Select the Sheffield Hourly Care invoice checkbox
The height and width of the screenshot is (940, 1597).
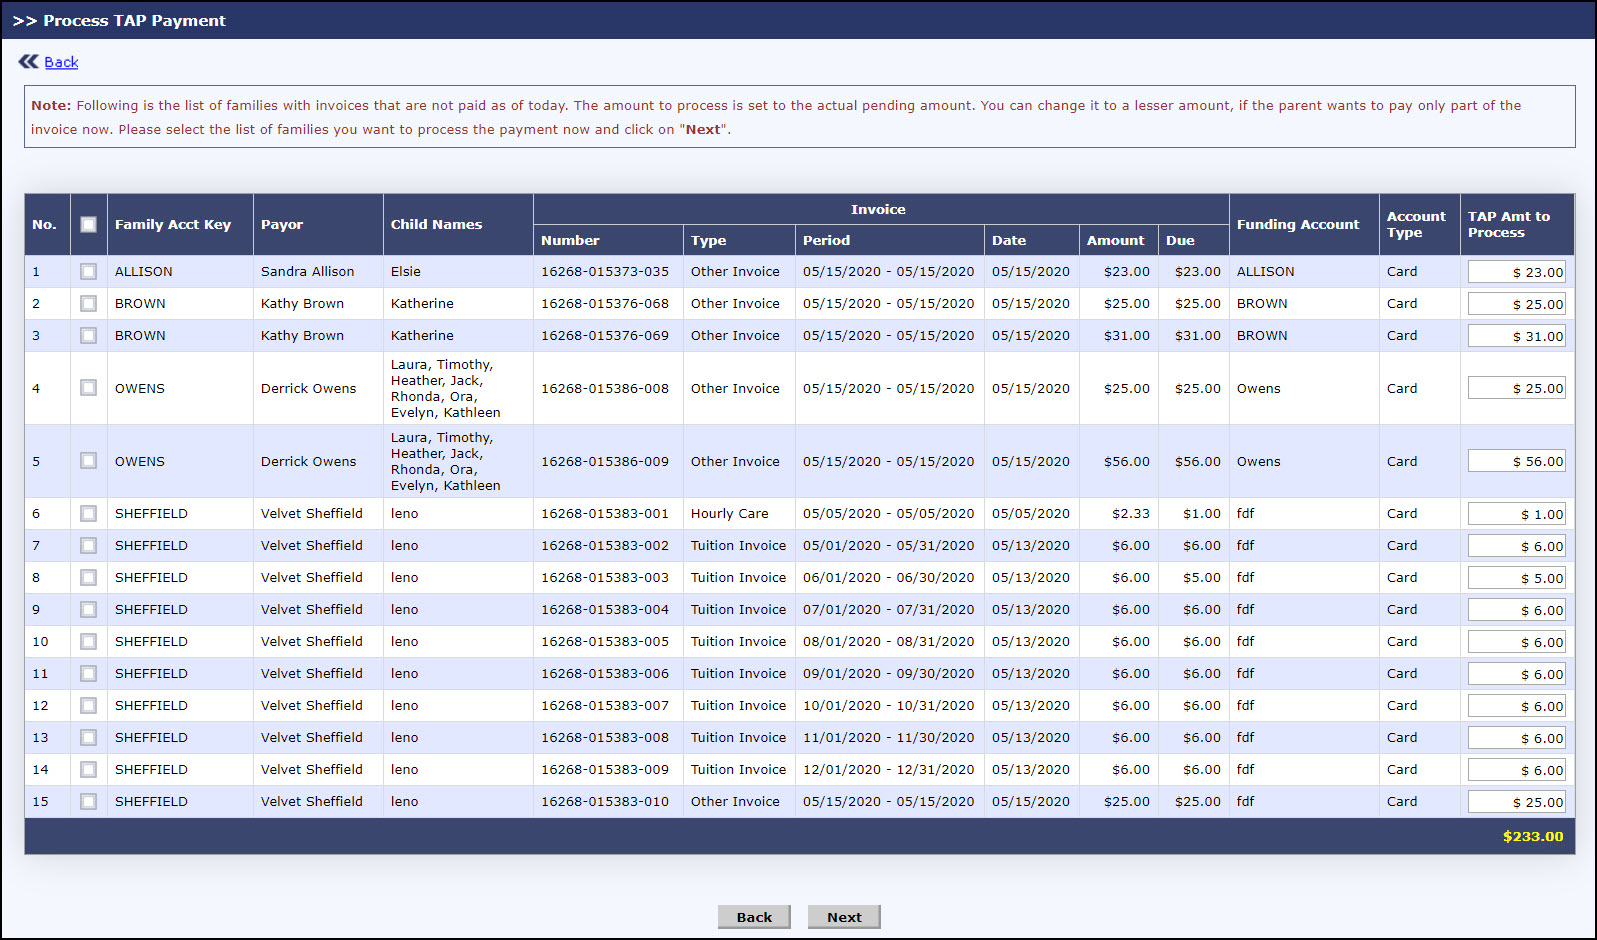(88, 514)
